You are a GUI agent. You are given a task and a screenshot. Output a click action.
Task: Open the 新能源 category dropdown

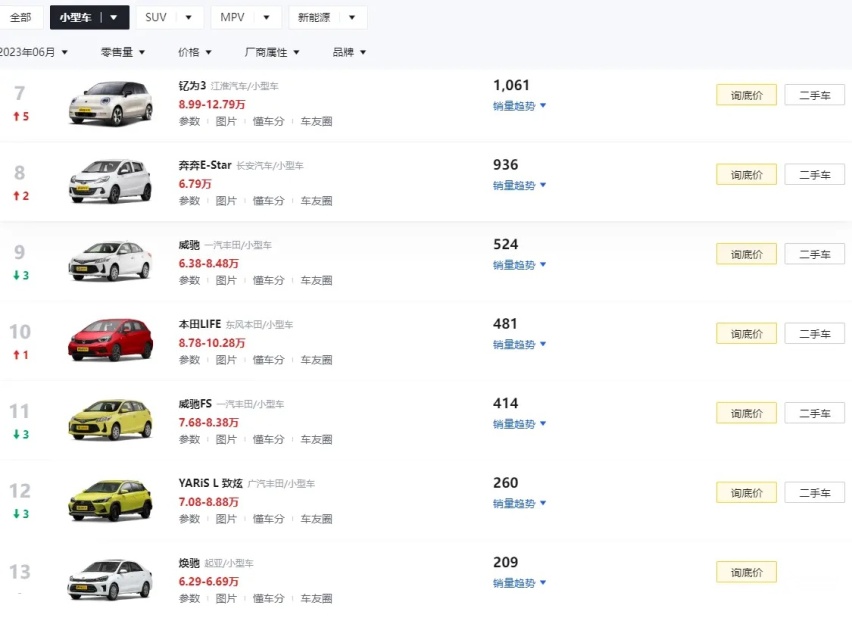tap(328, 17)
